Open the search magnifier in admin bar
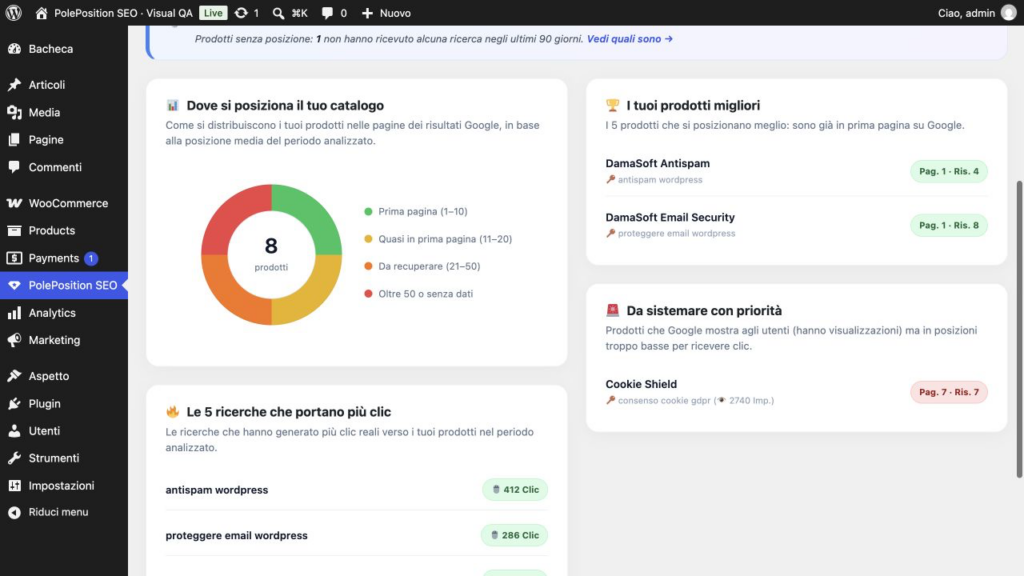Image resolution: width=1024 pixels, height=576 pixels. [278, 13]
